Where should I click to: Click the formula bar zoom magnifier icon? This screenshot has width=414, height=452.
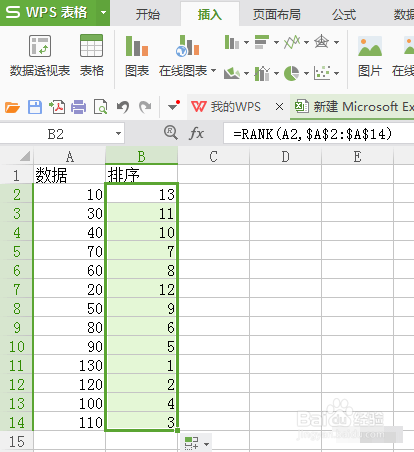[171, 133]
